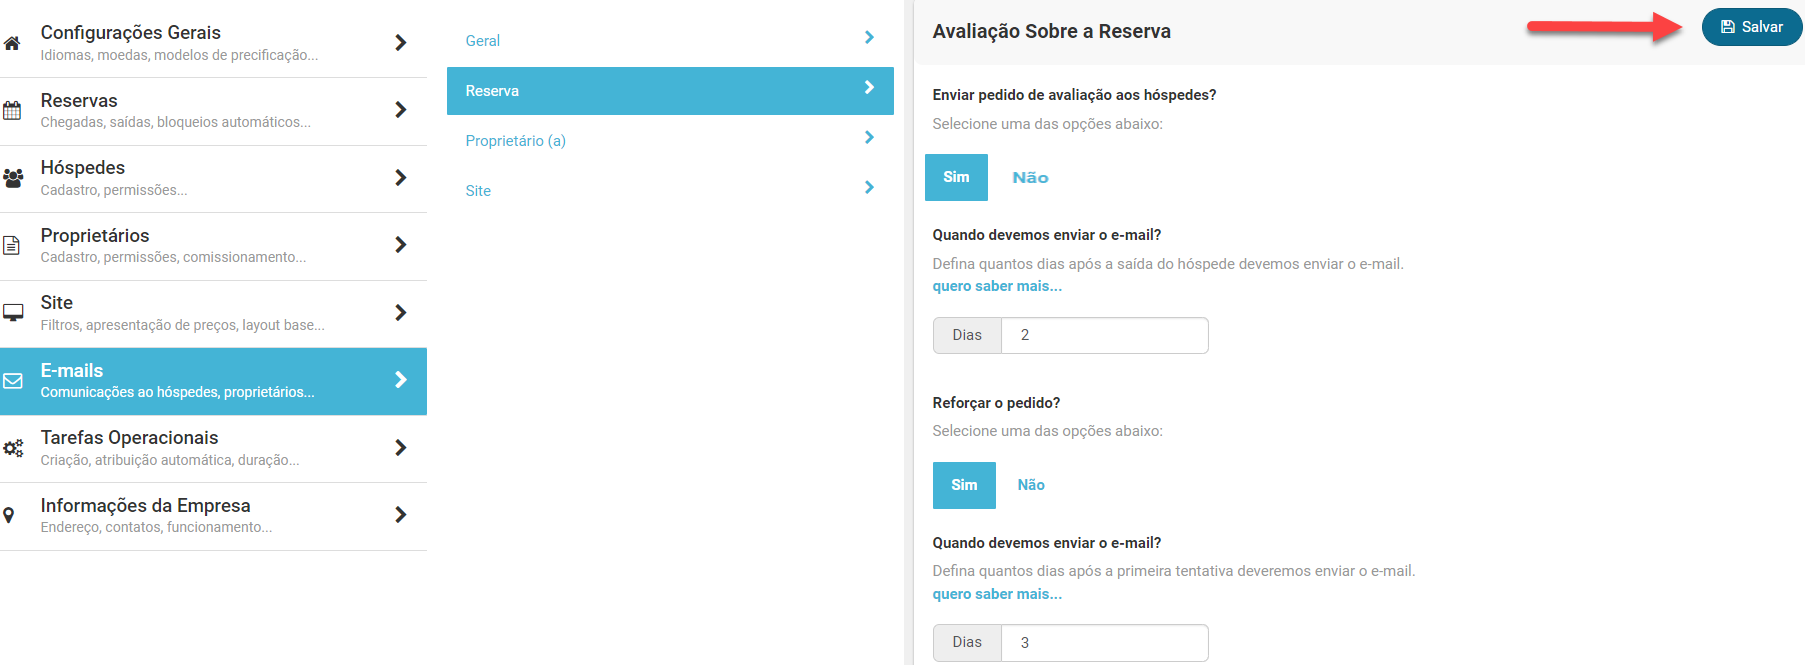Image resolution: width=1805 pixels, height=665 pixels.
Task: Expand the Configurações Gerais chevron arrow
Action: (x=401, y=42)
